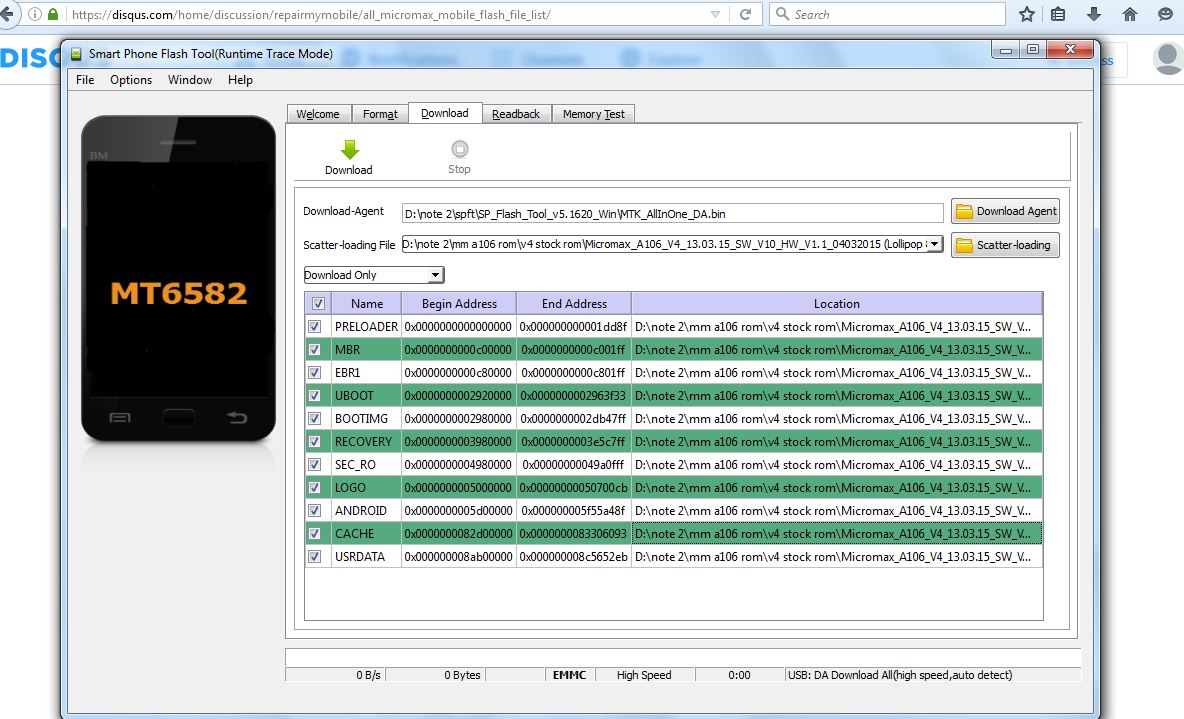The height and width of the screenshot is (719, 1184).
Task: Click the BOOTIMG name cell
Action: pos(366,418)
